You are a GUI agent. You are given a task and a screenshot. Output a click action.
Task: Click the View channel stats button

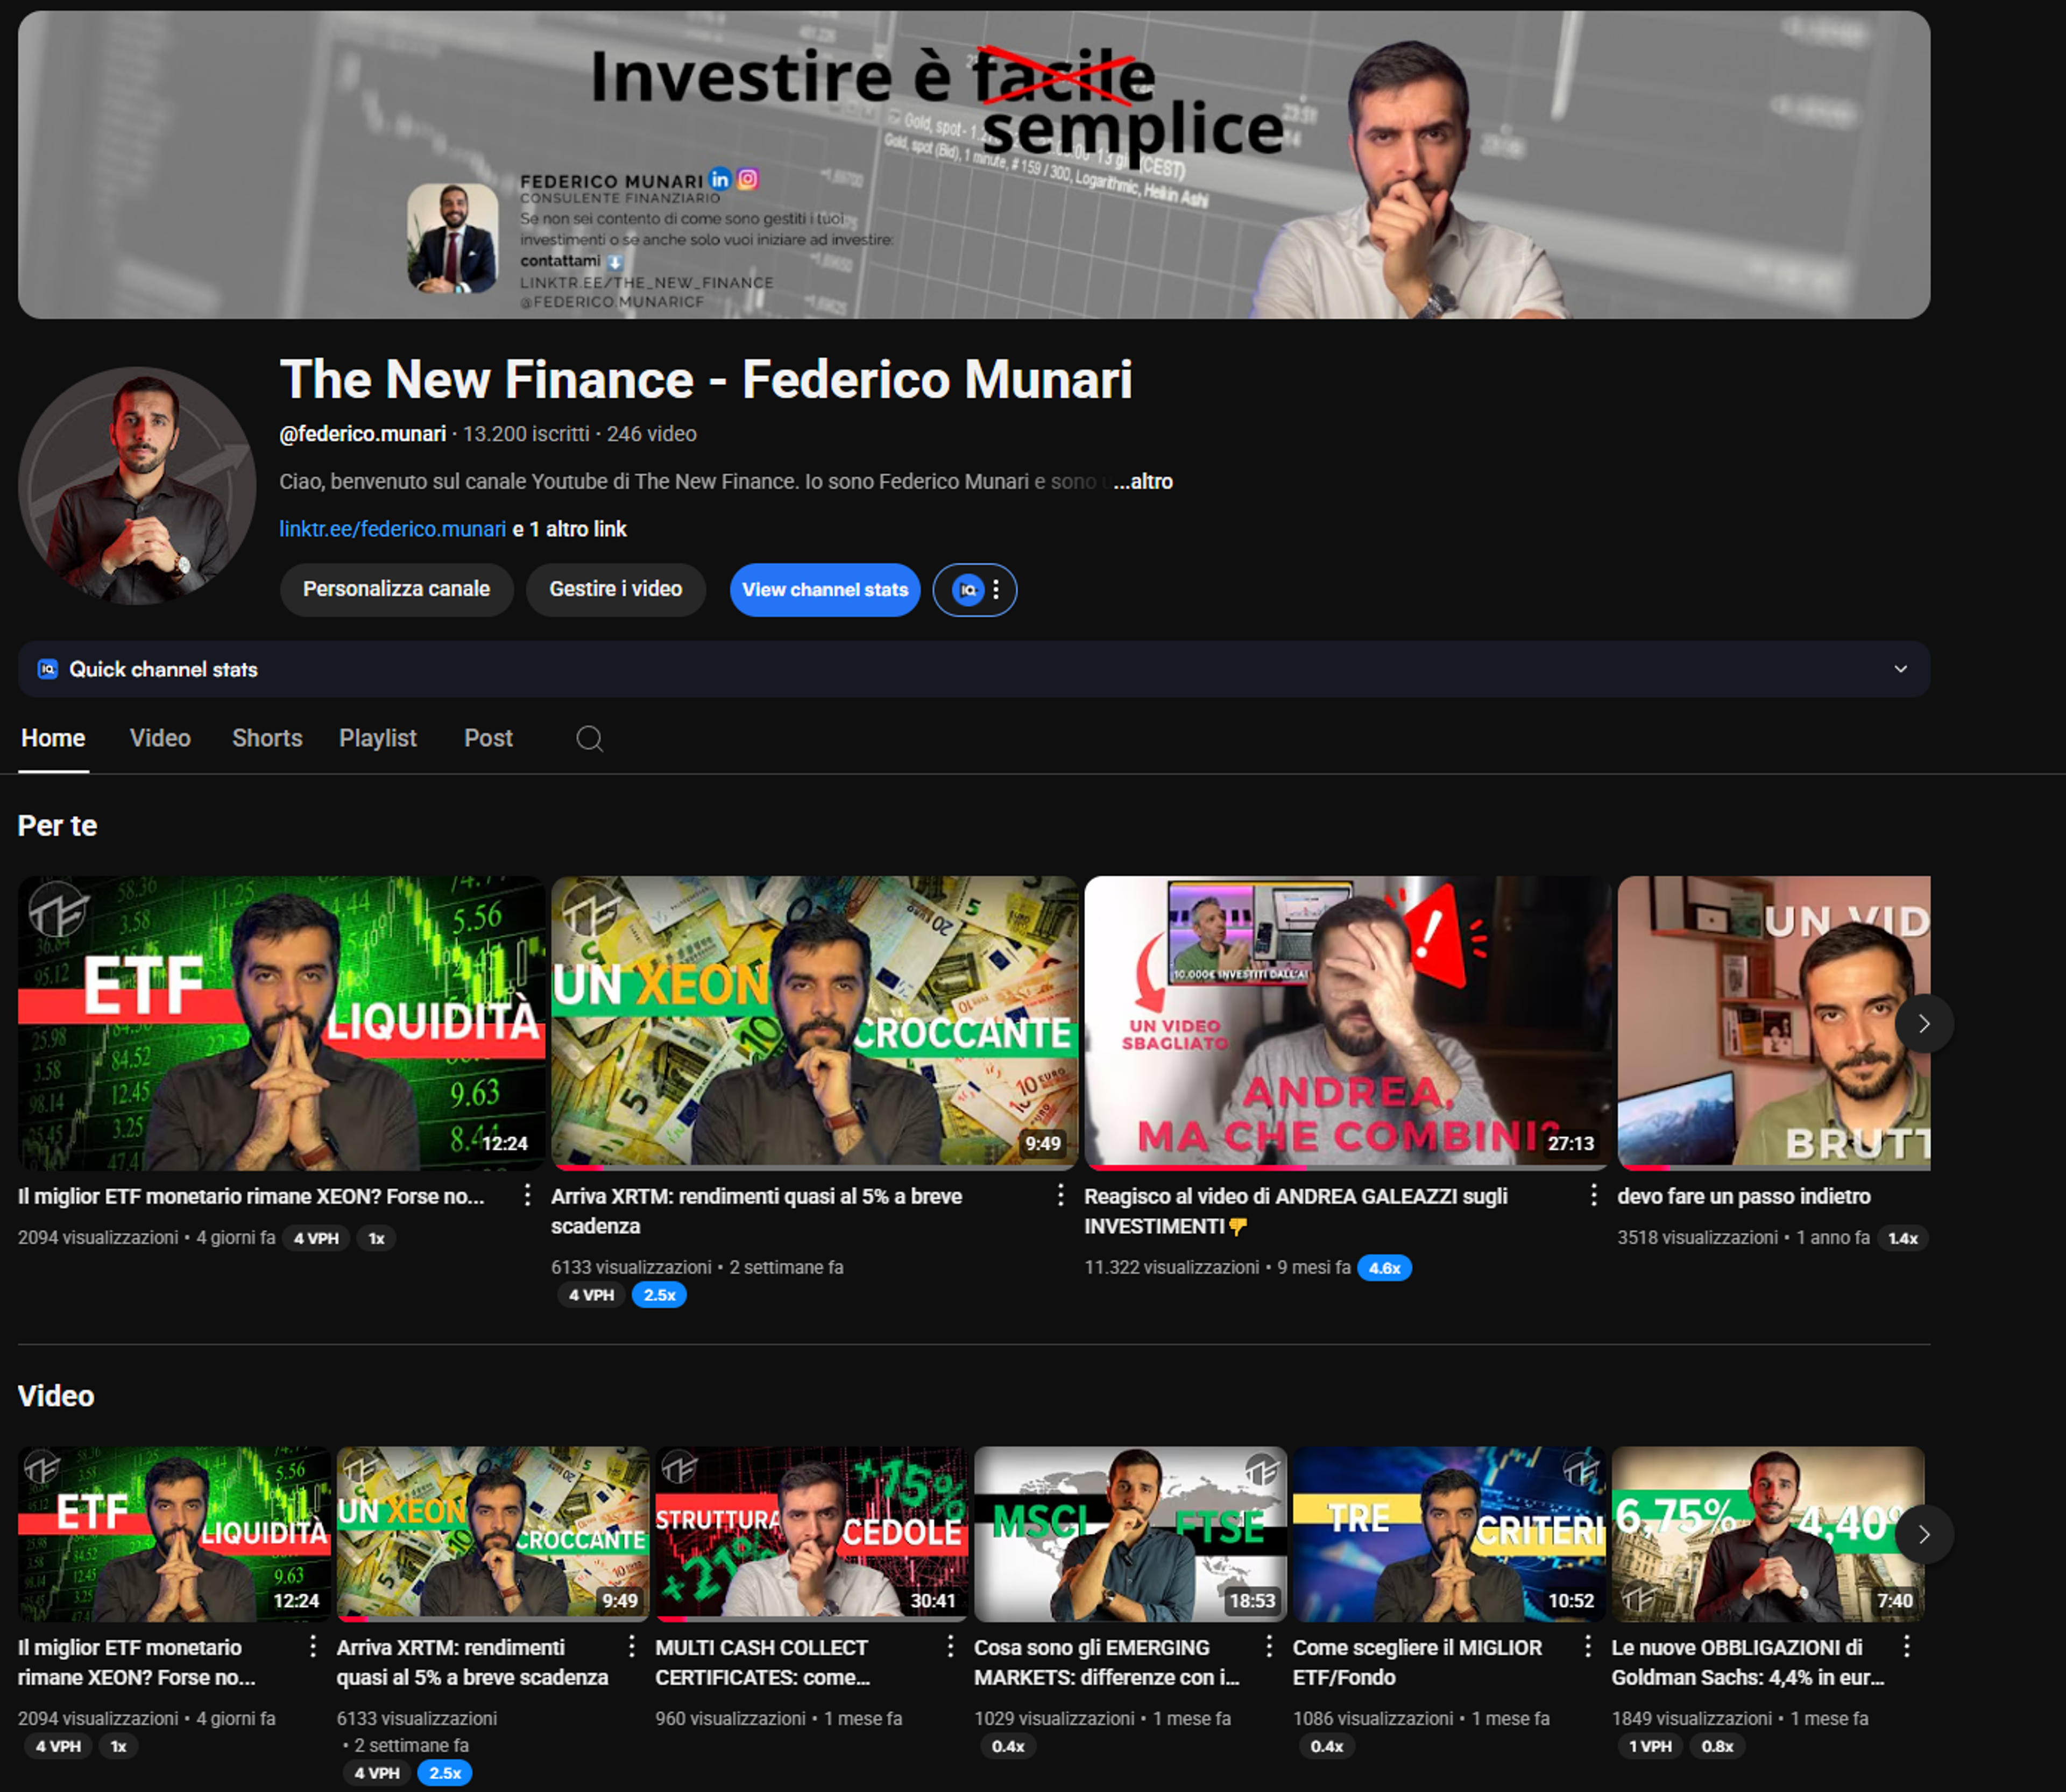click(x=825, y=590)
